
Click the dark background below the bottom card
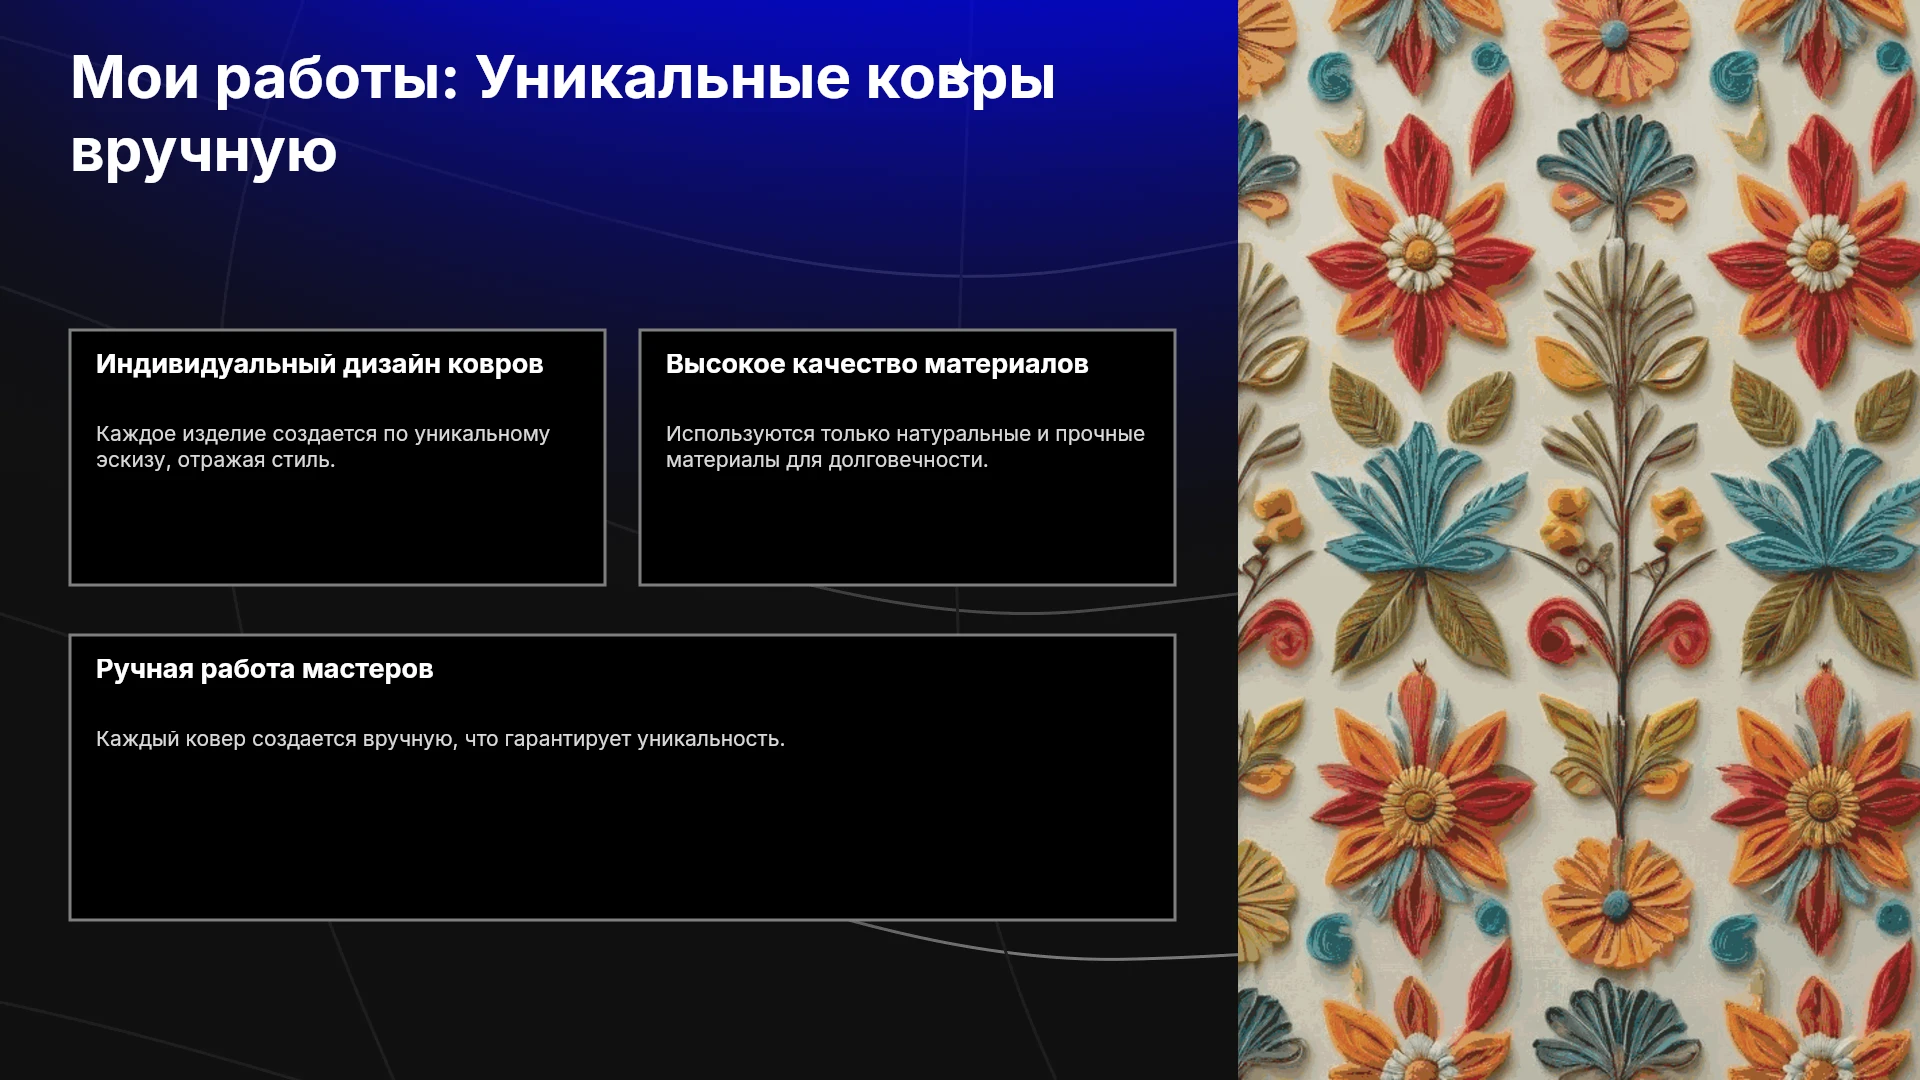(620, 1000)
